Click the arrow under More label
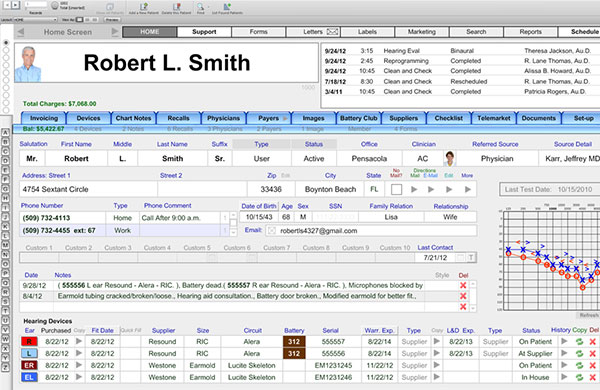This screenshot has height=390, width=600. [x=468, y=189]
